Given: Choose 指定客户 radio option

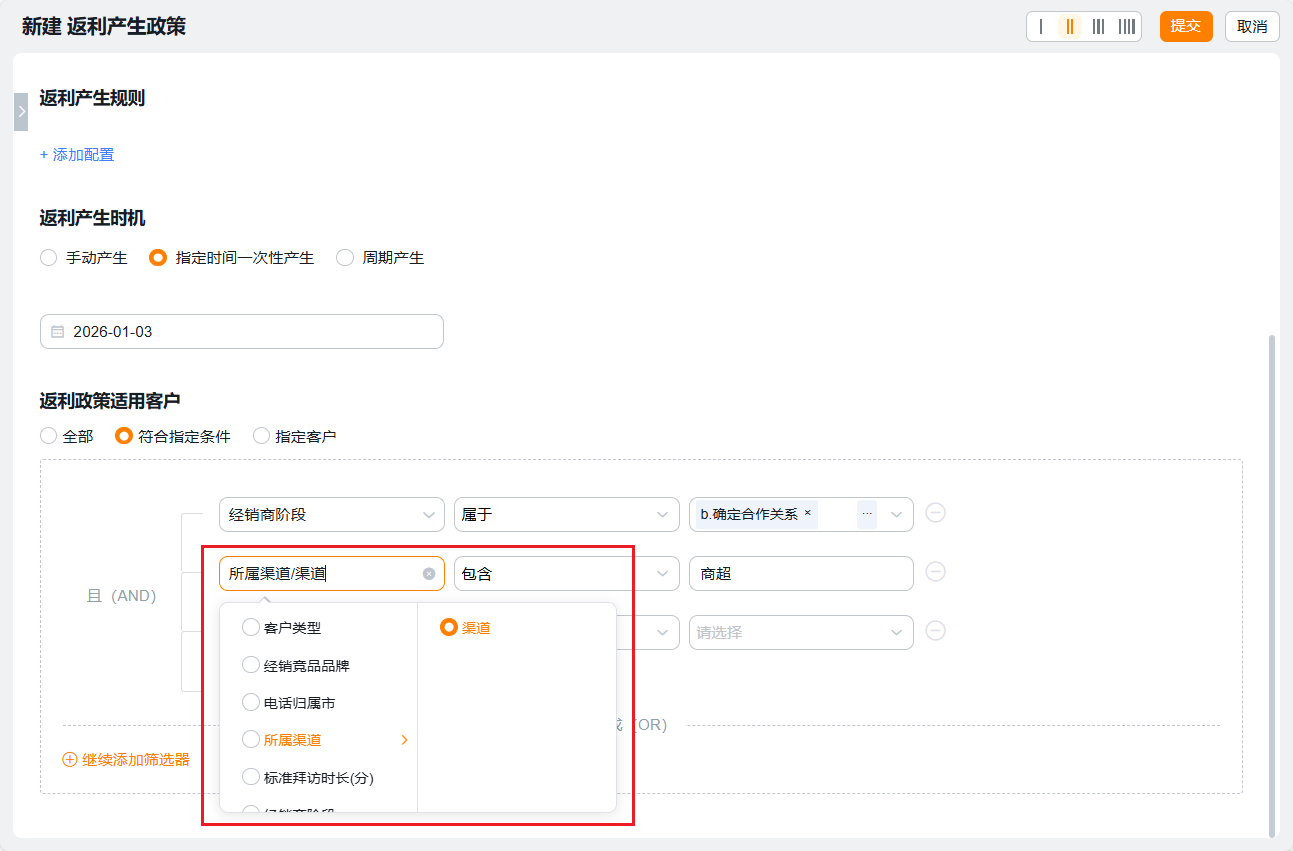Looking at the screenshot, I should pos(261,436).
